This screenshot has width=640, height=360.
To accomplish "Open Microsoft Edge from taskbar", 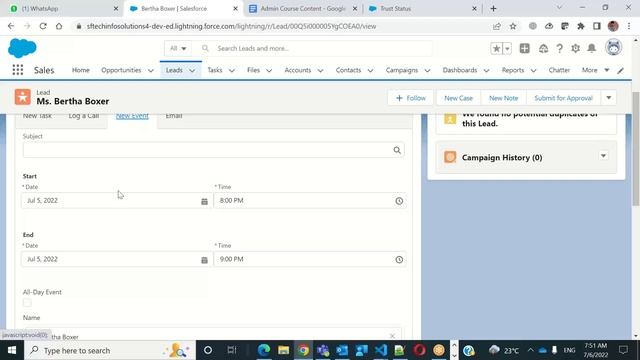I will [264, 350].
